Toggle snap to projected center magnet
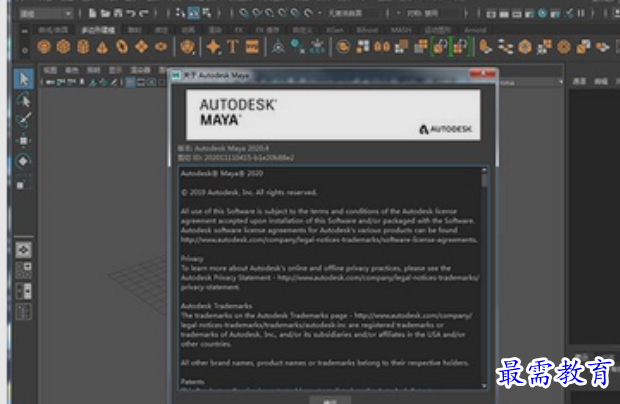Image resolution: width=620 pixels, height=404 pixels. point(282,13)
